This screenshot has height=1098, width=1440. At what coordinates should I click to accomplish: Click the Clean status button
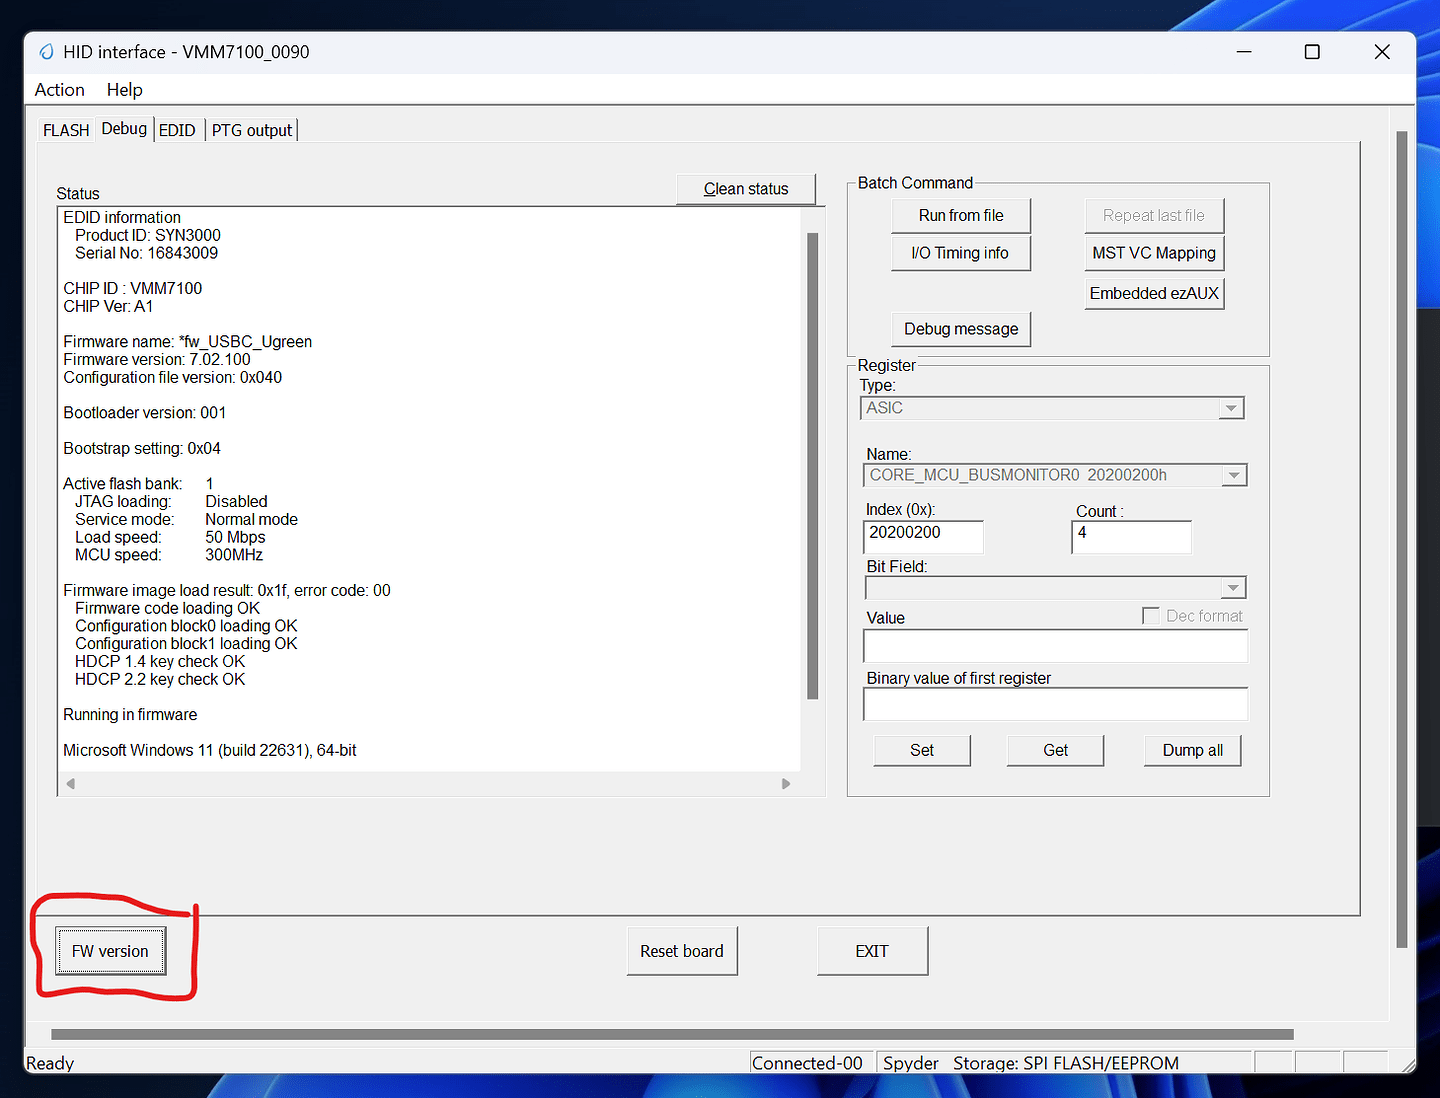point(746,188)
